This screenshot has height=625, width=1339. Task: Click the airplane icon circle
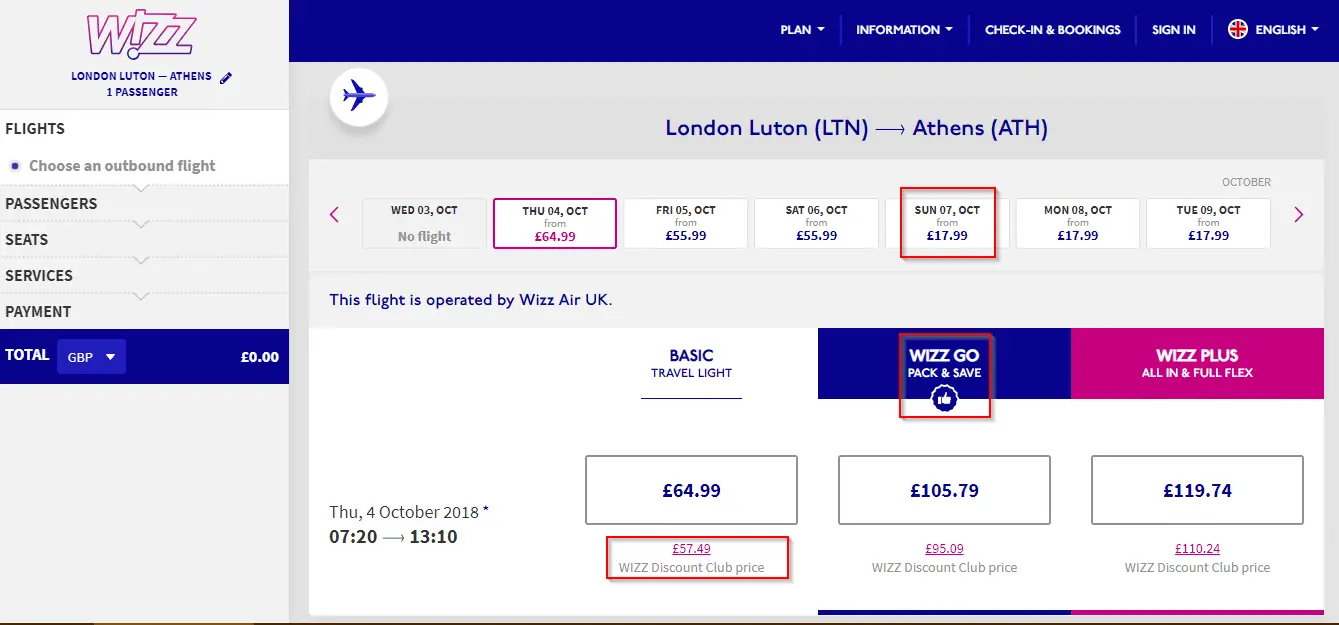359,97
